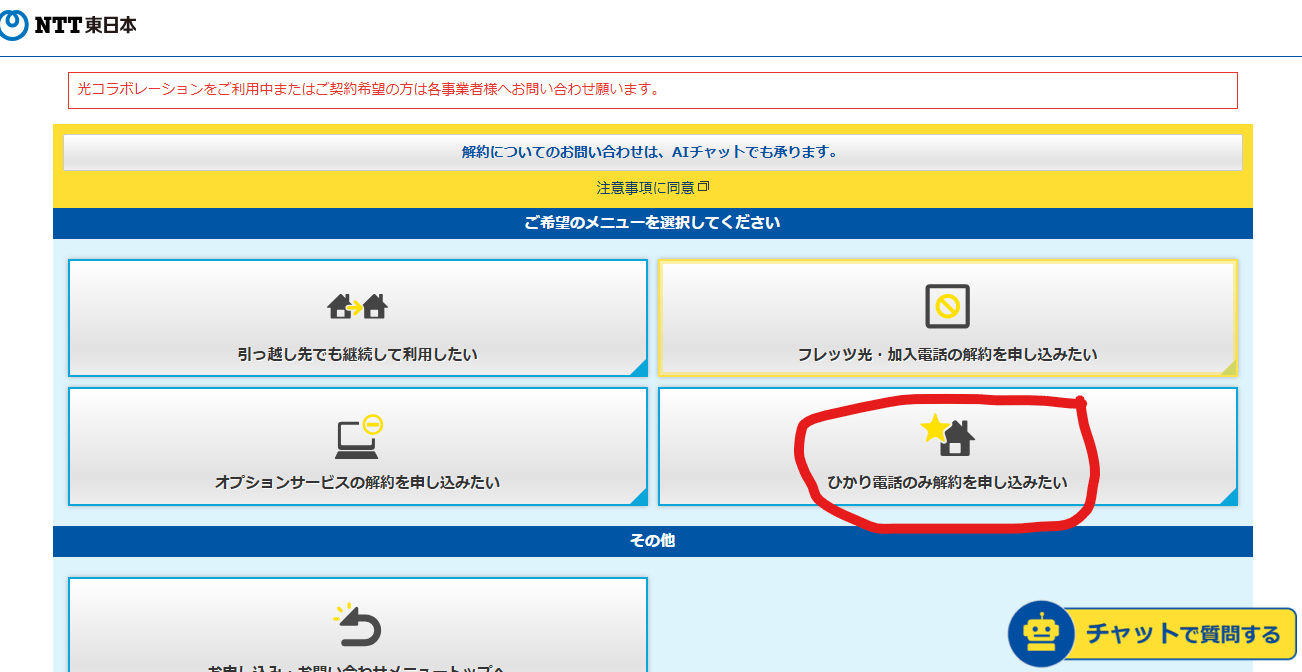Click the NTT東日本 logo text
This screenshot has height=672, width=1302.
(85, 25)
